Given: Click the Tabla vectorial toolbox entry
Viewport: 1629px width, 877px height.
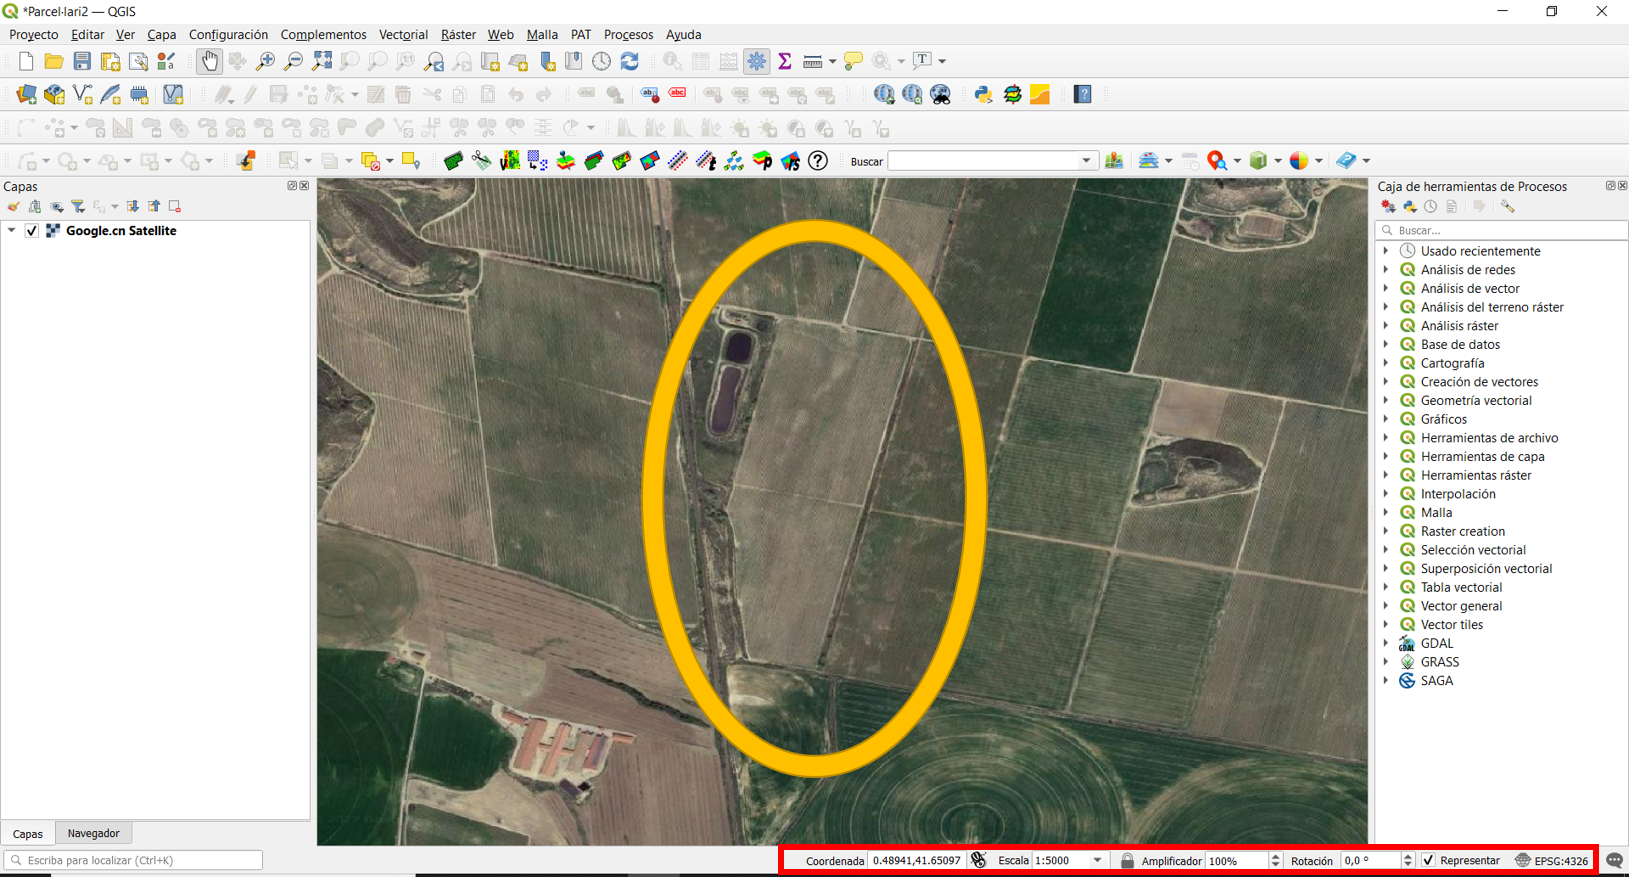Looking at the screenshot, I should (x=1461, y=587).
